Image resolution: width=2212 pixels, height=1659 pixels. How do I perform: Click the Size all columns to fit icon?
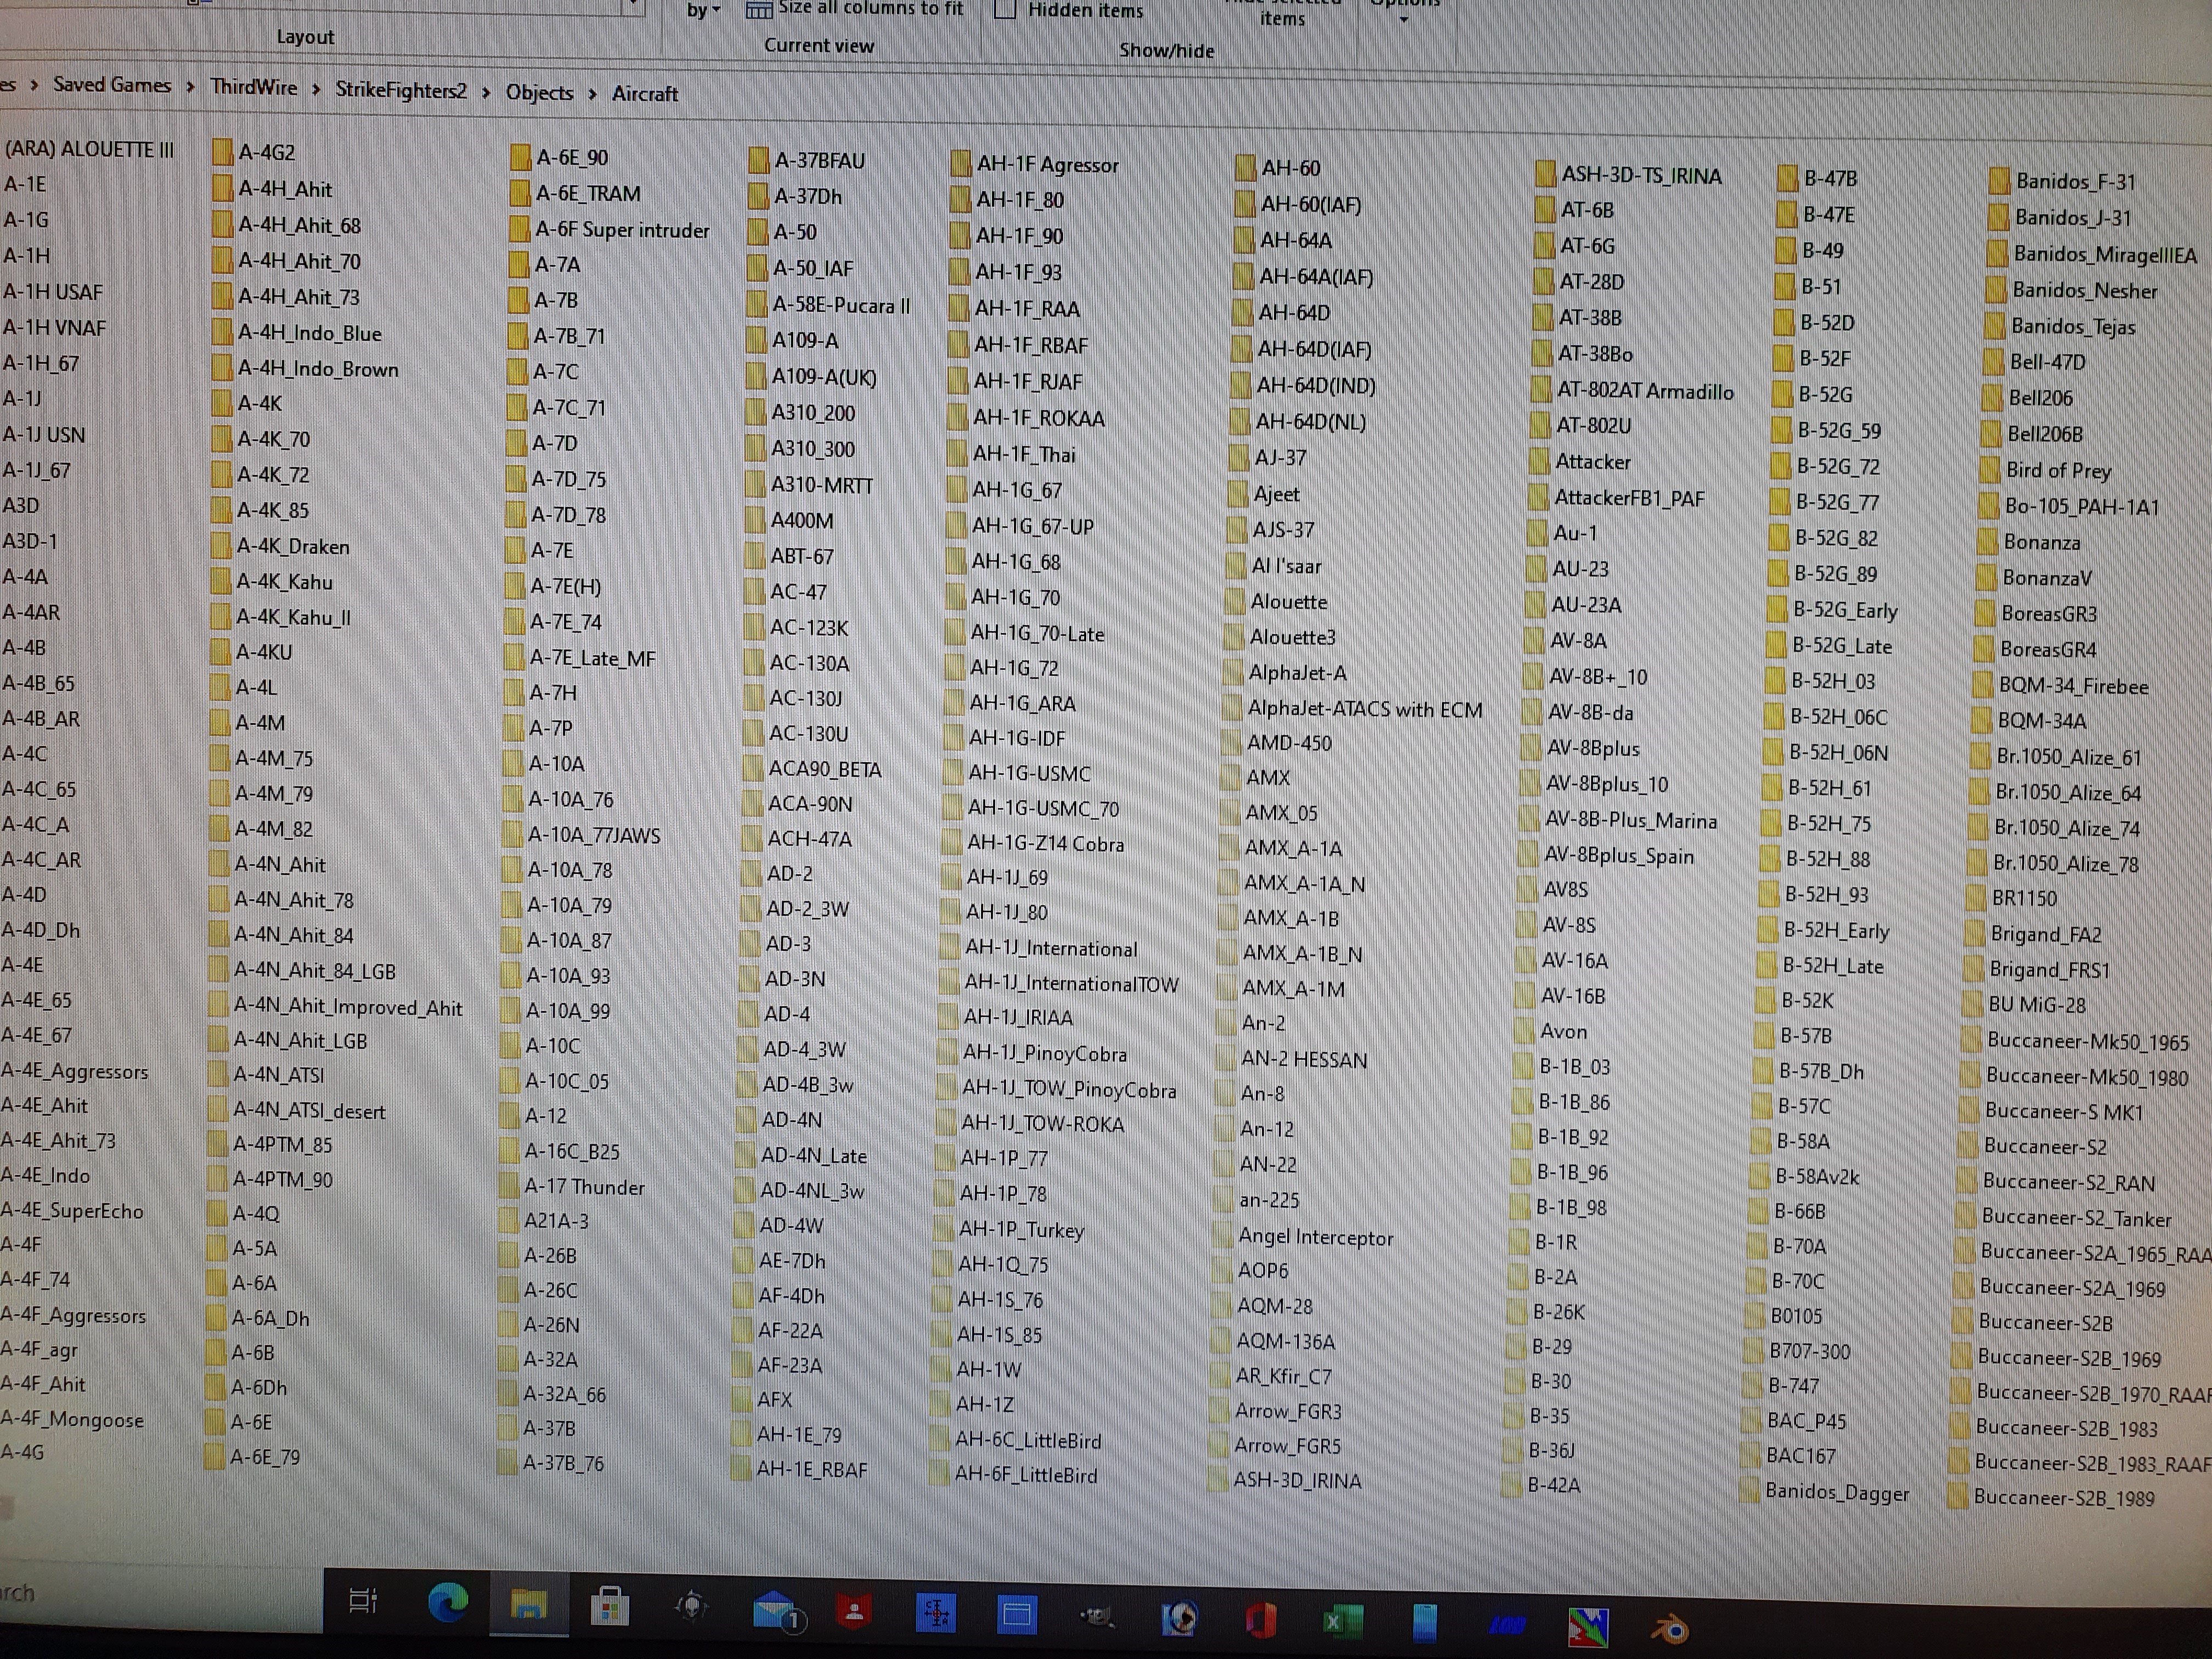[x=759, y=9]
